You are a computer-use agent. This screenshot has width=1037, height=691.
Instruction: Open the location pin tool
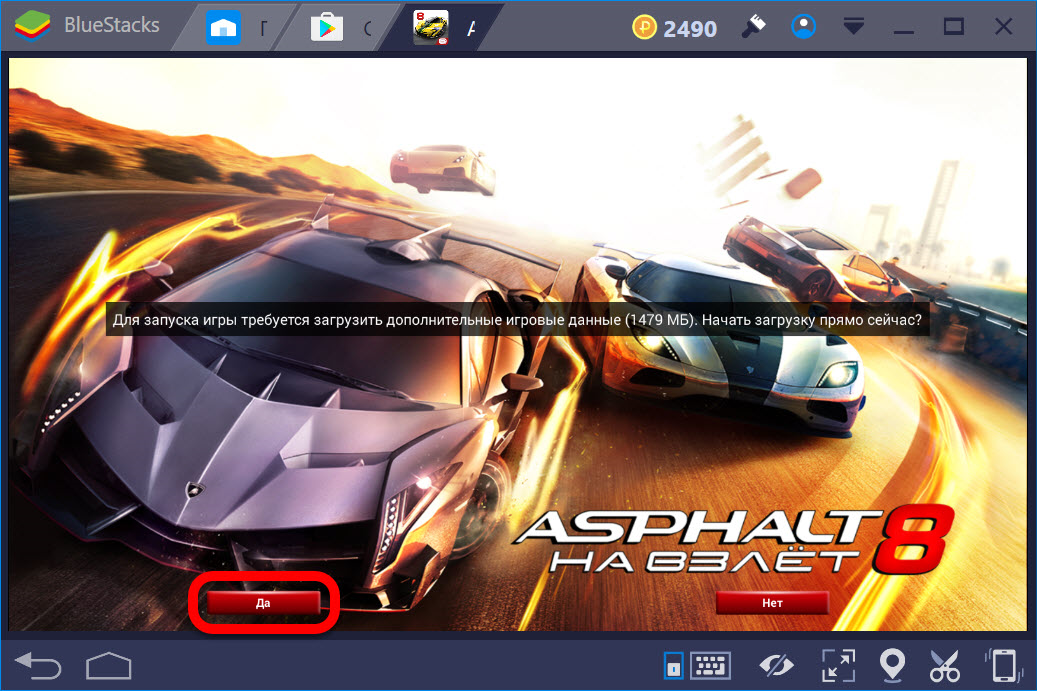tap(891, 665)
